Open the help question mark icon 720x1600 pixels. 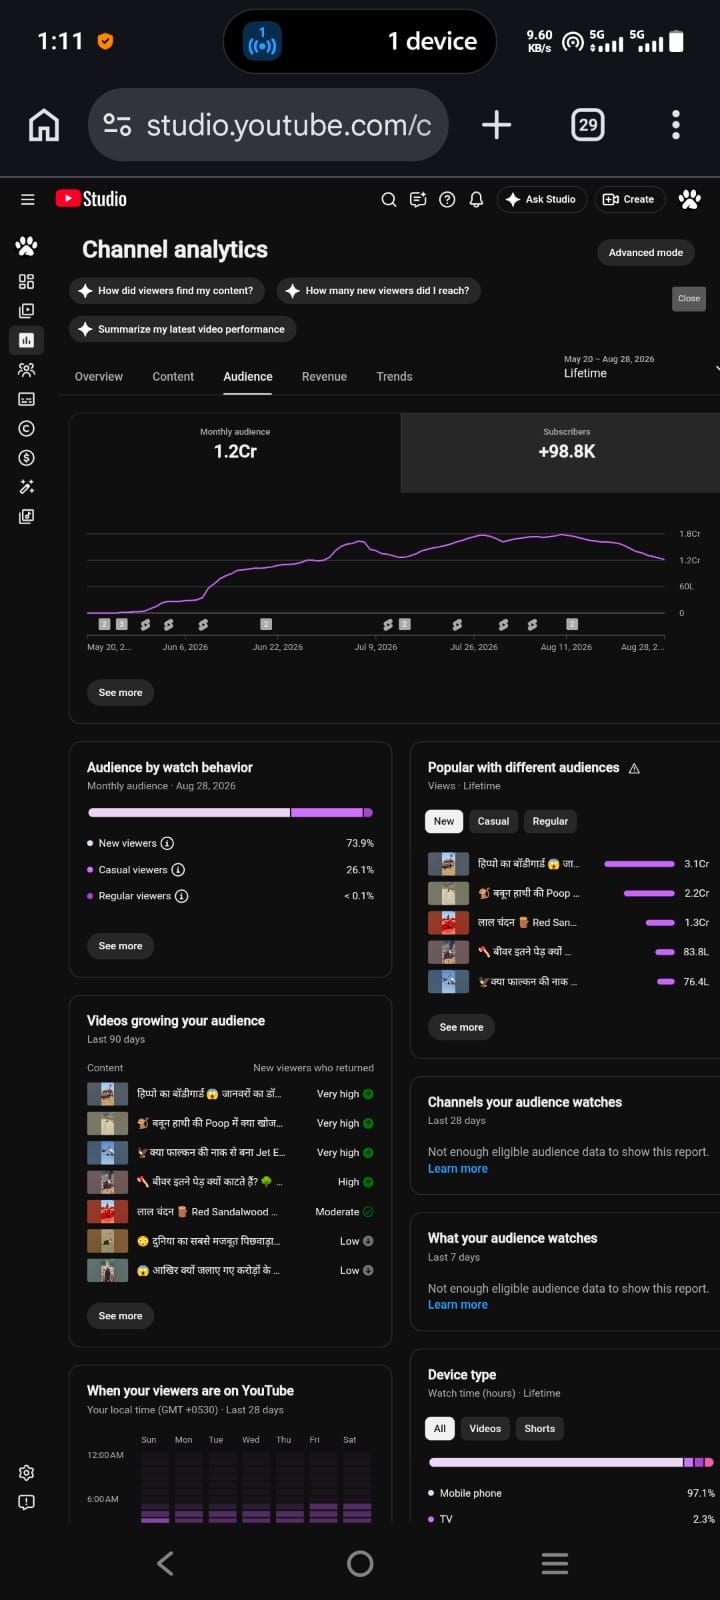pos(447,199)
